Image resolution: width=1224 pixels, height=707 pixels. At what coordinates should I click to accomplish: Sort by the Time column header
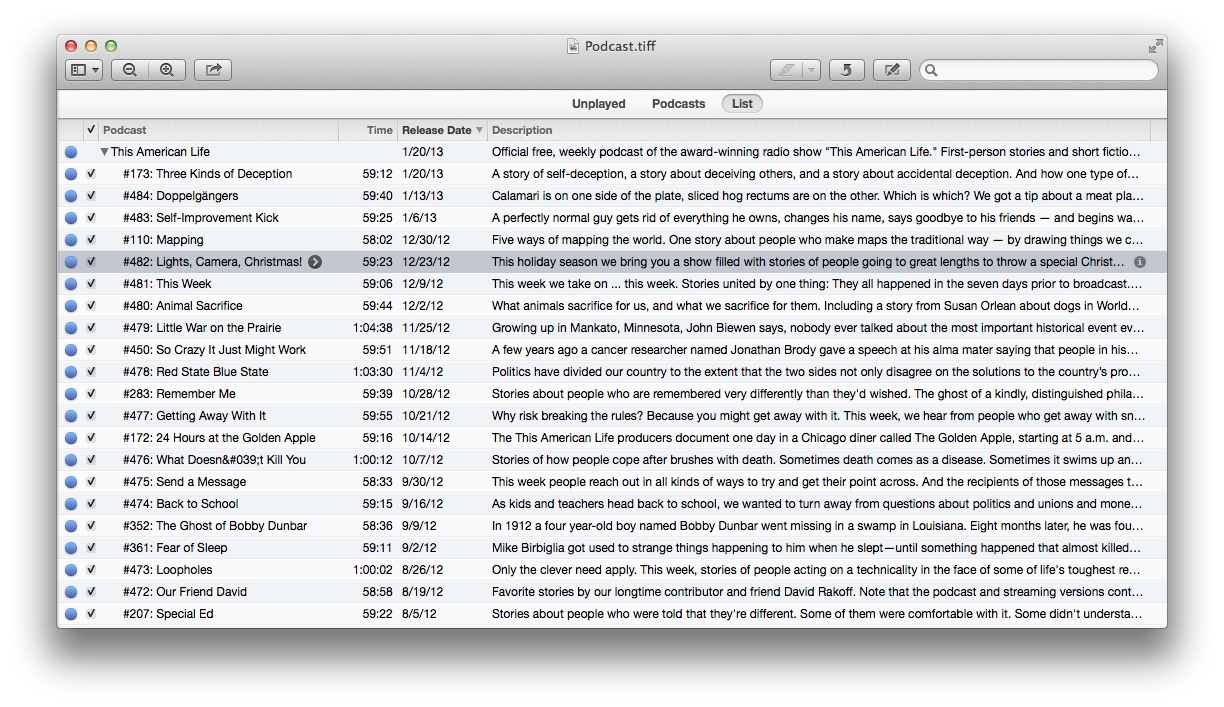[x=367, y=130]
